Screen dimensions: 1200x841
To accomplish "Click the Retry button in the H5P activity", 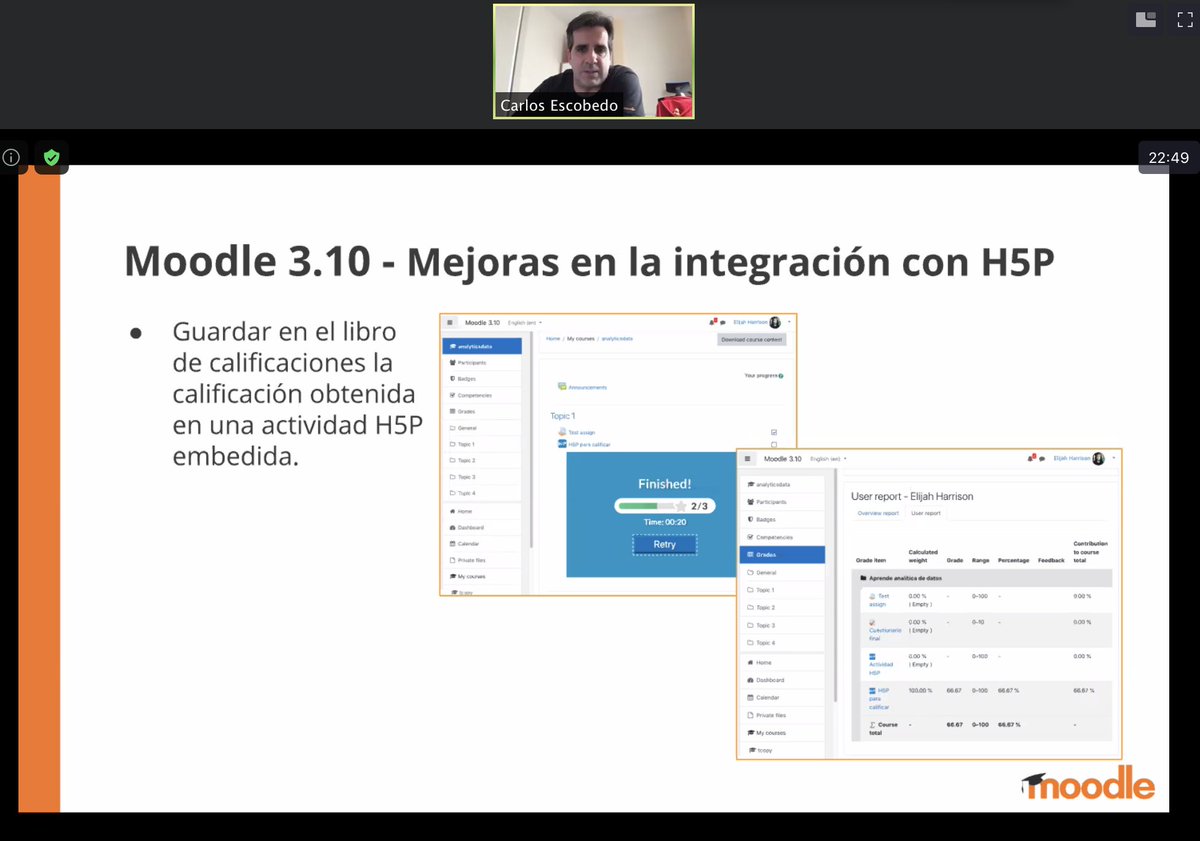I will coord(664,544).
